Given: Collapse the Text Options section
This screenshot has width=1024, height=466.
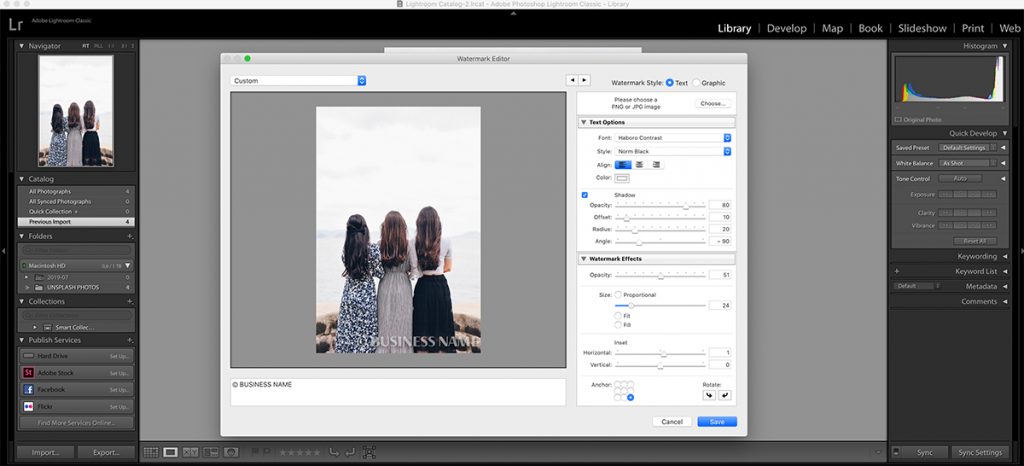Looking at the screenshot, I should 583,123.
